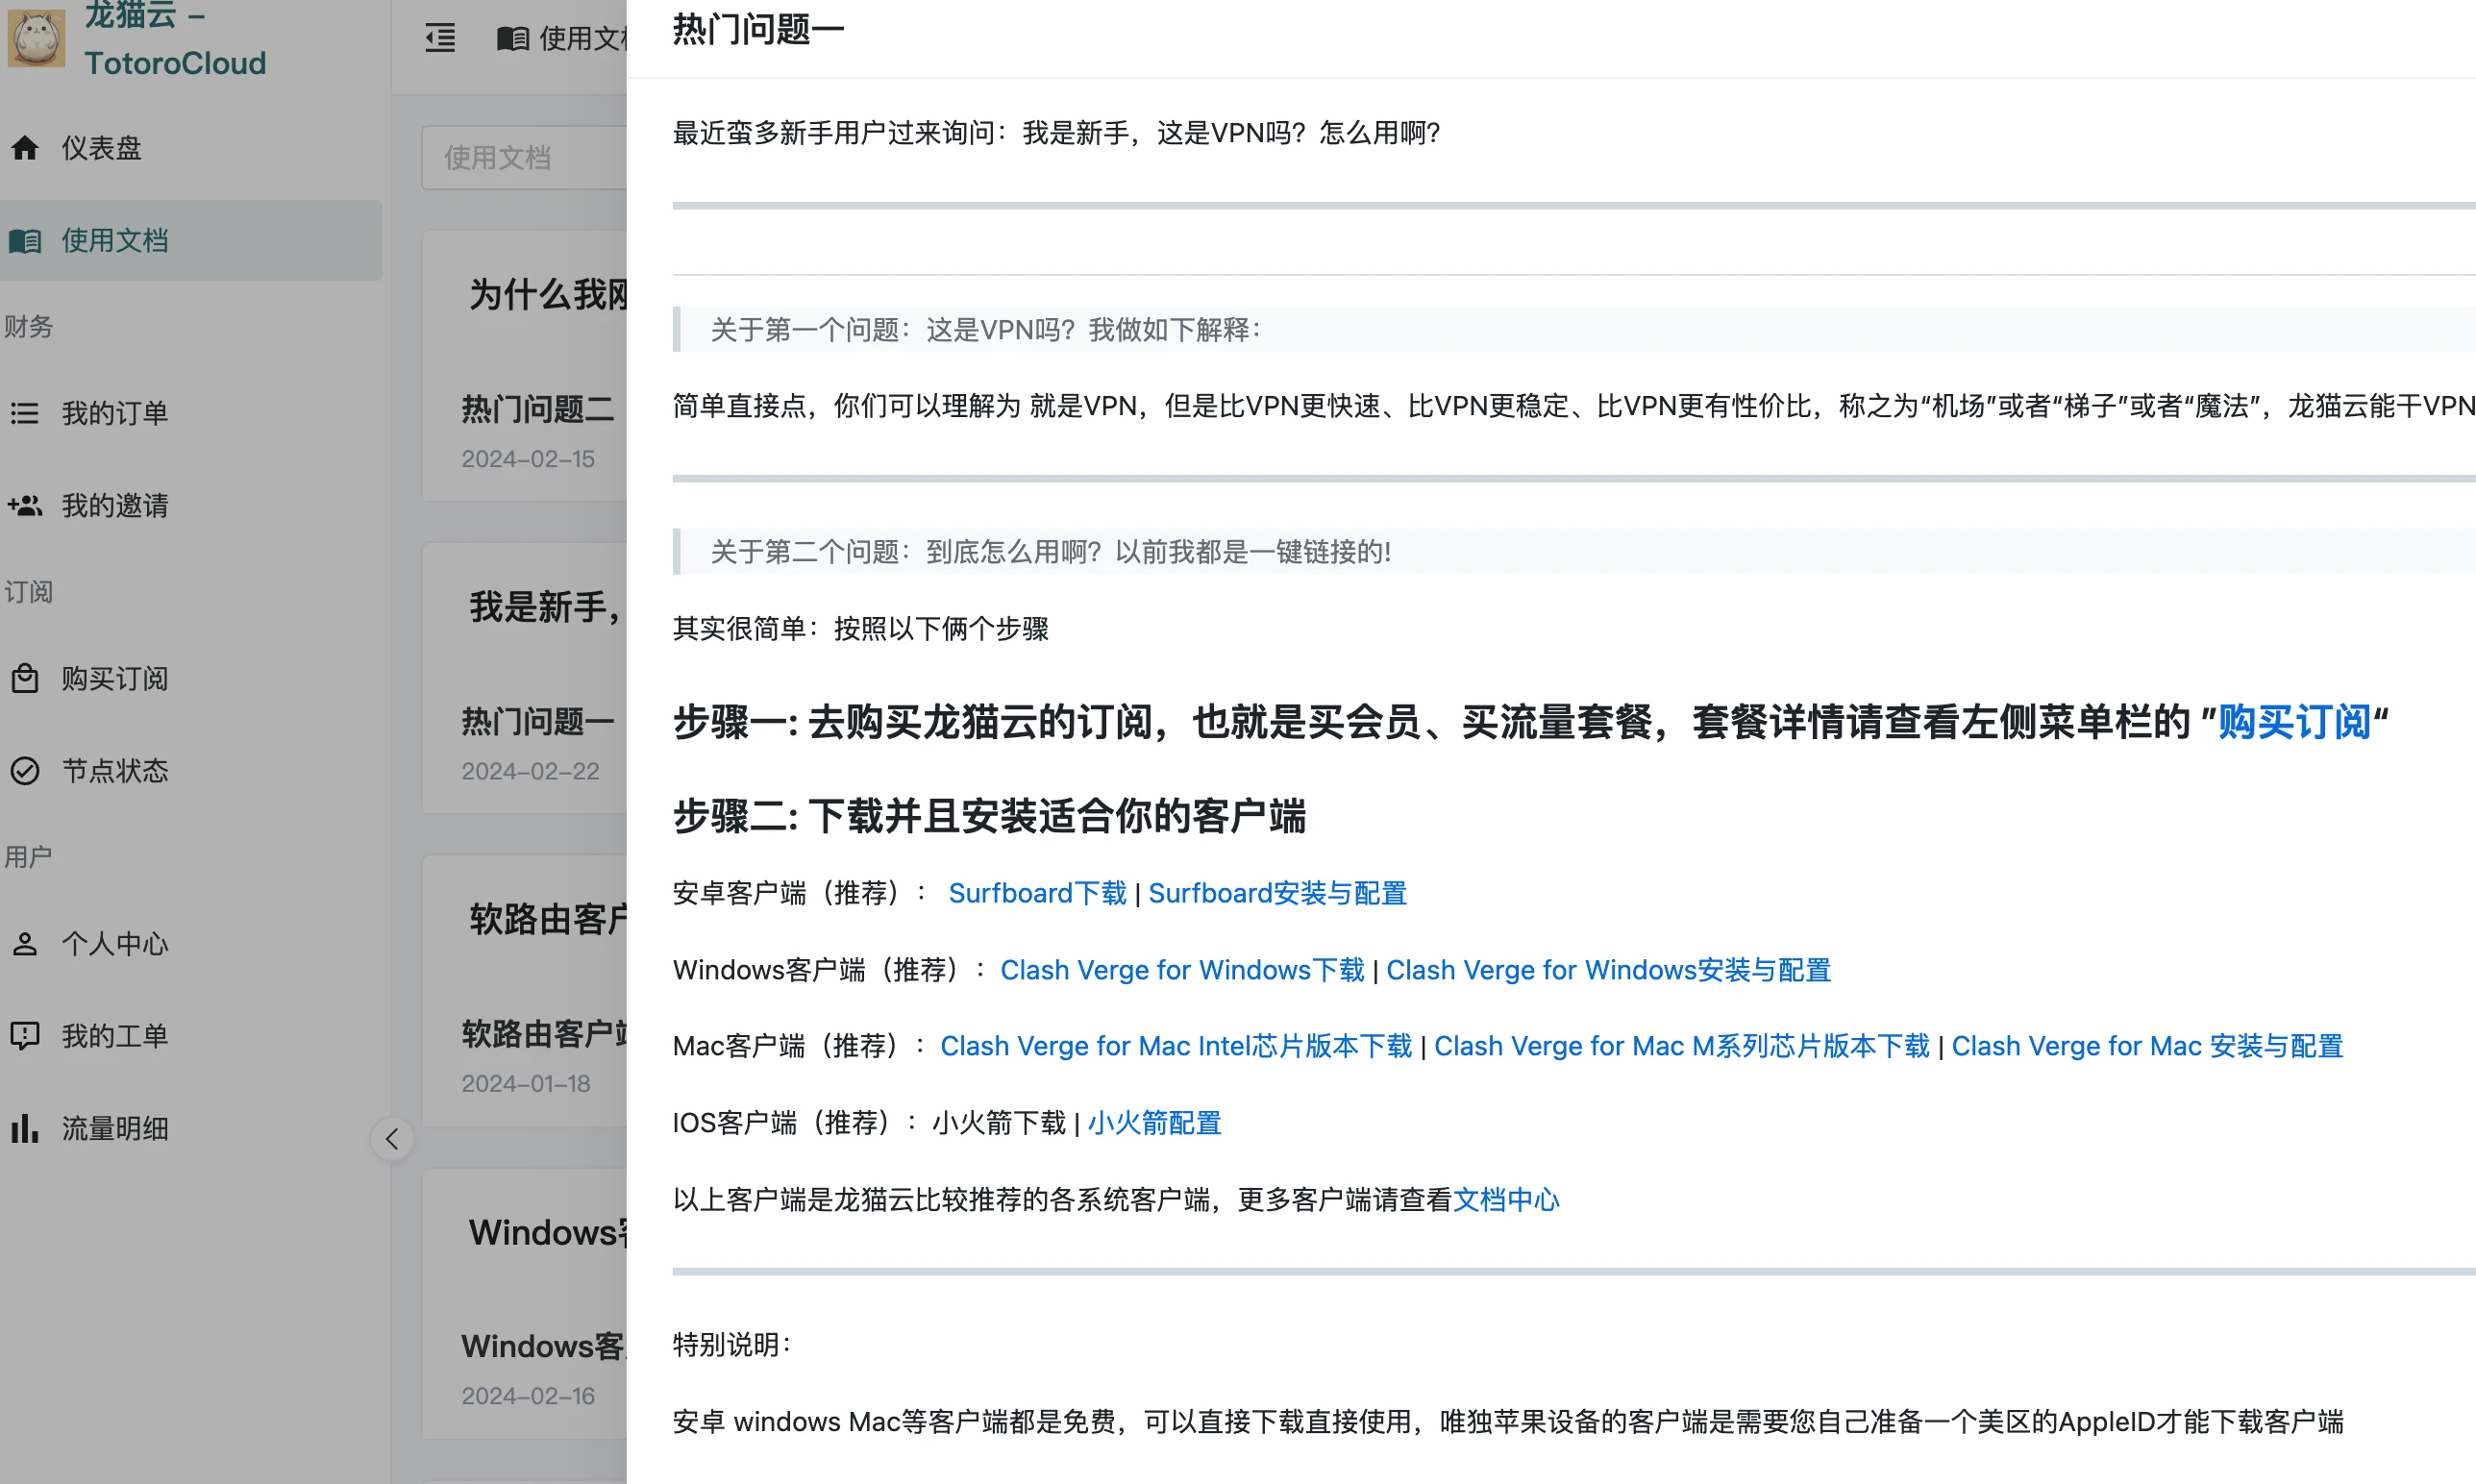The height and width of the screenshot is (1484, 2476).
Task: Collapse the sidebar with the chevron button
Action: pos(392,1139)
